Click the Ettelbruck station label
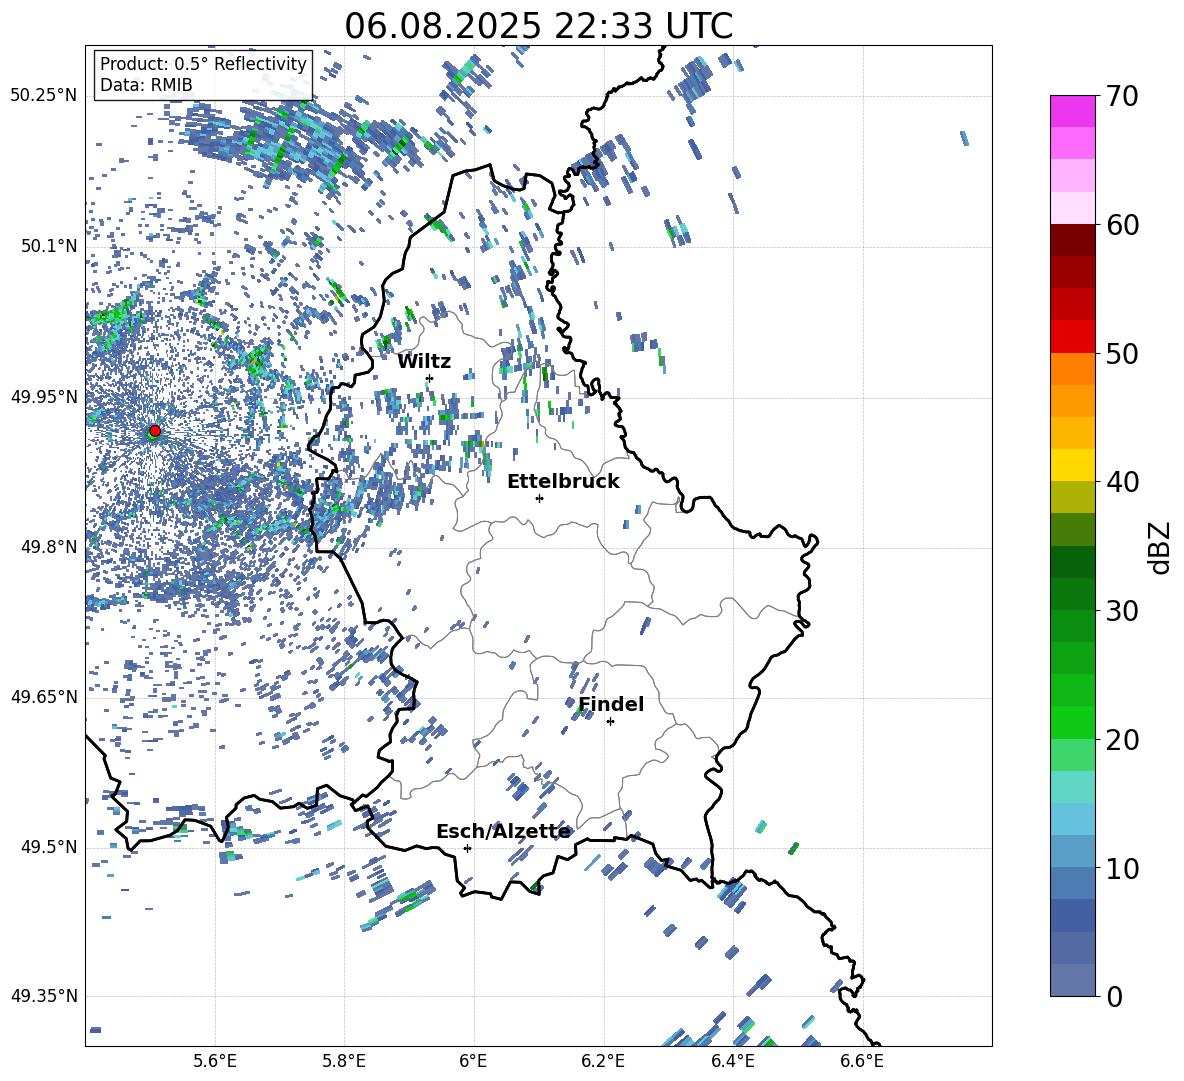The height and width of the screenshot is (1081, 1184). coord(563,482)
